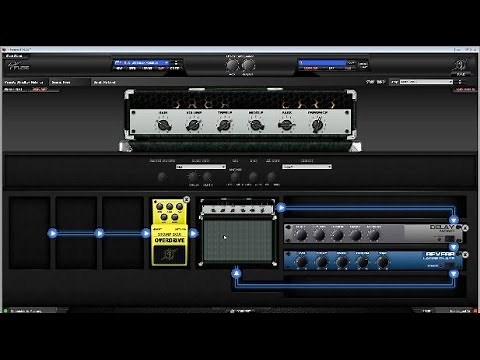480x360 pixels.
Task: Click the down arrow between Delay and Reverb racks
Action: coord(454,247)
